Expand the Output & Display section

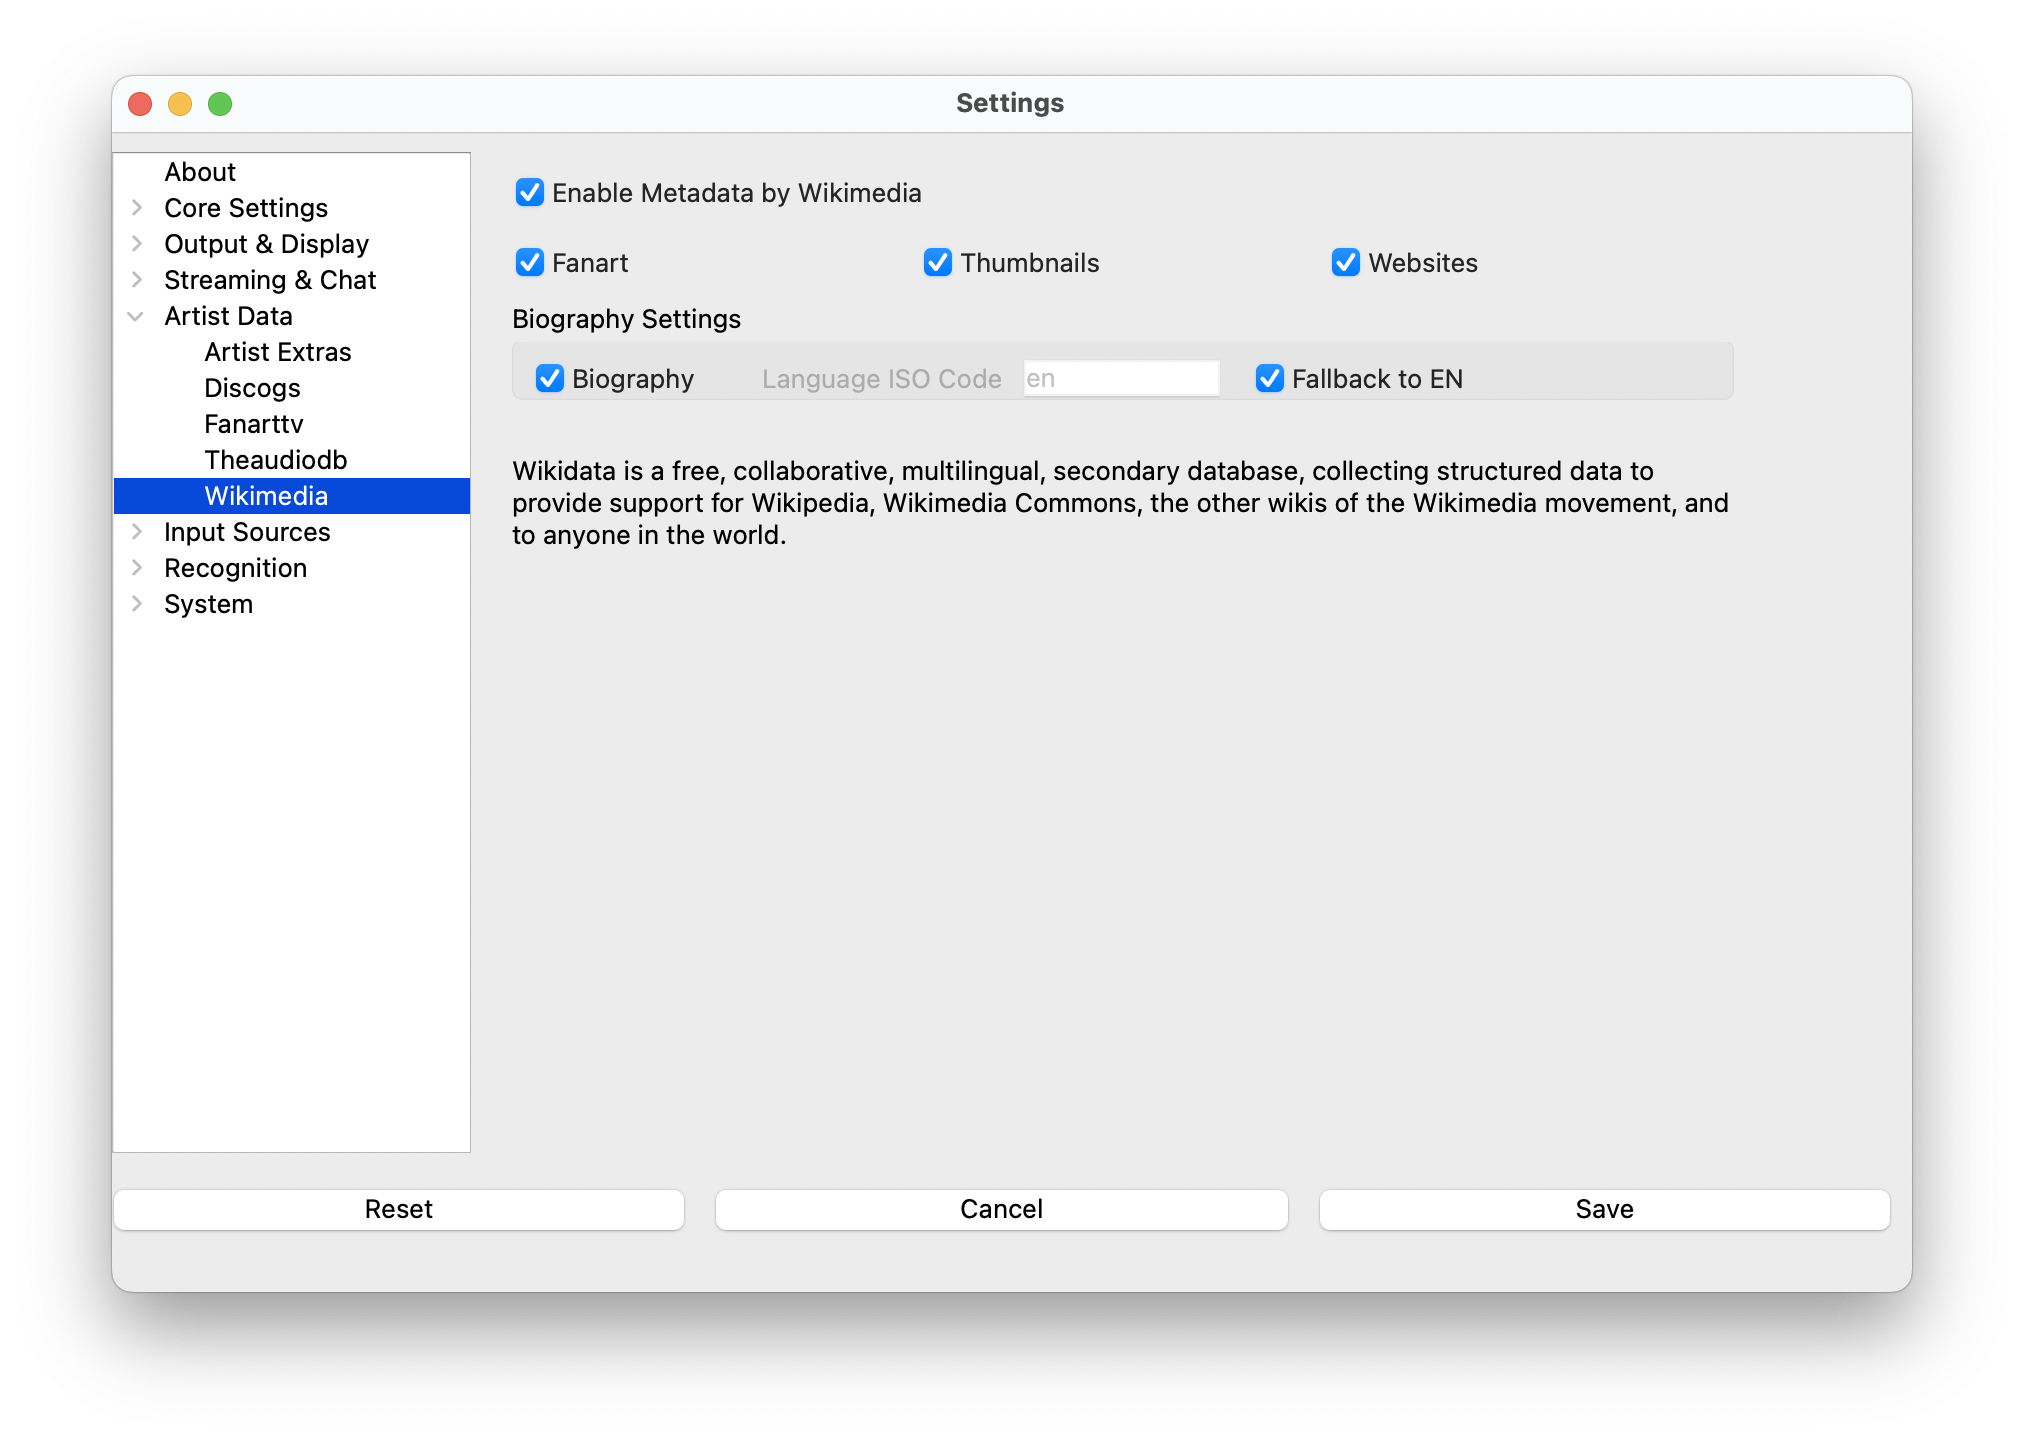tap(137, 244)
